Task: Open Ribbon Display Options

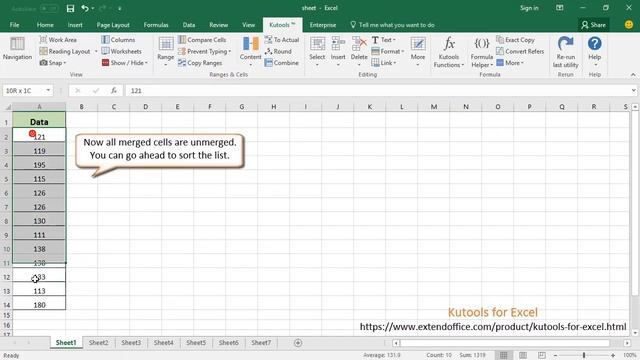Action: tap(560, 8)
